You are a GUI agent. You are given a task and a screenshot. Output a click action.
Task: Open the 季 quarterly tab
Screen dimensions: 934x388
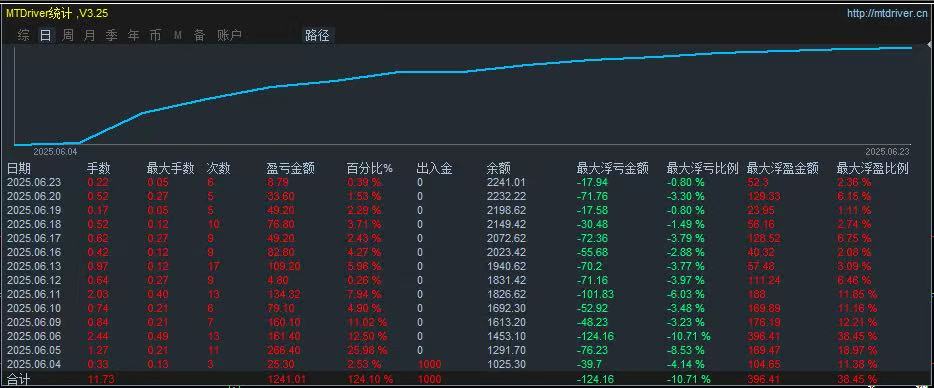111,35
